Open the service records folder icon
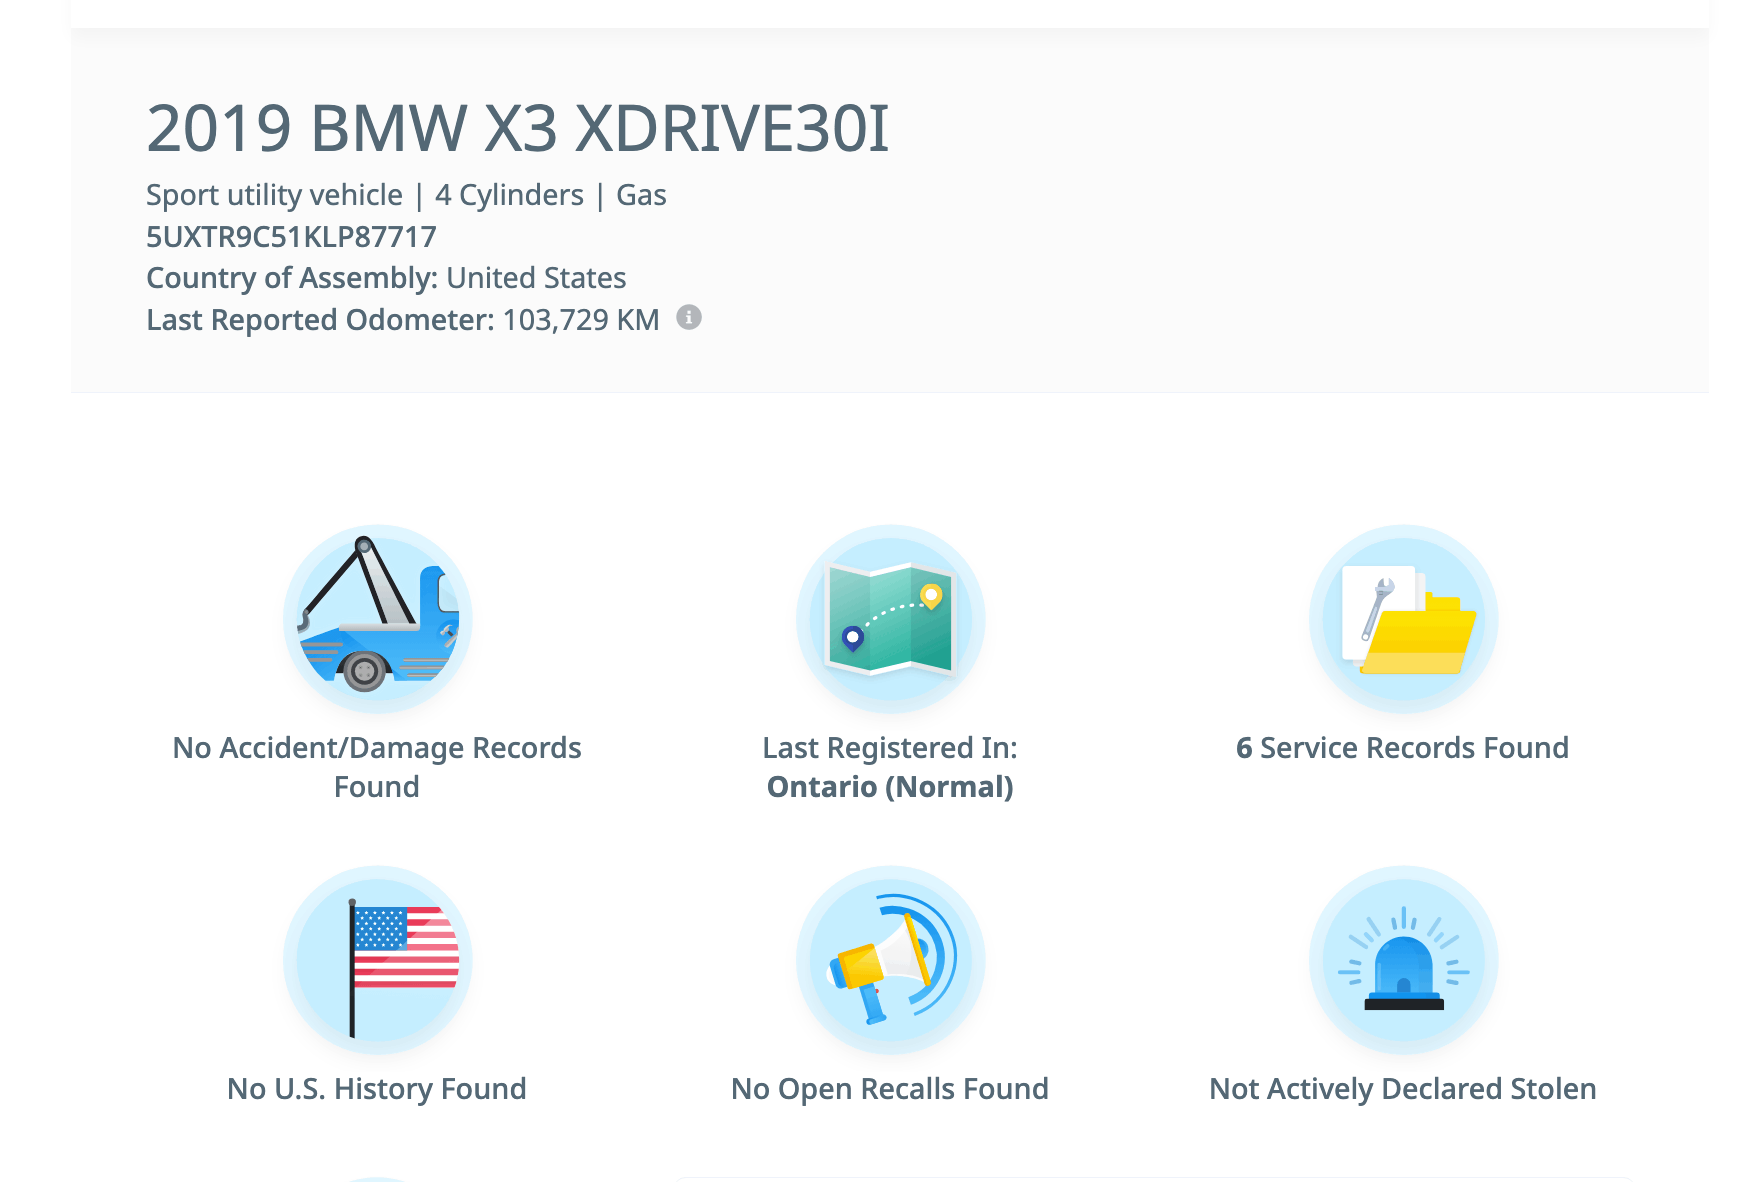This screenshot has height=1182, width=1756. click(1403, 619)
